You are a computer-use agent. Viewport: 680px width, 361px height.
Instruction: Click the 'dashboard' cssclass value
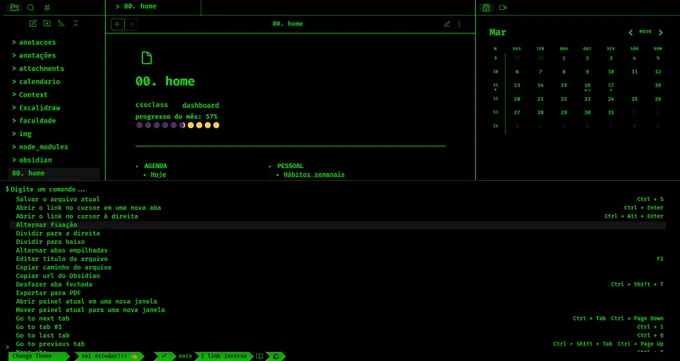point(200,105)
